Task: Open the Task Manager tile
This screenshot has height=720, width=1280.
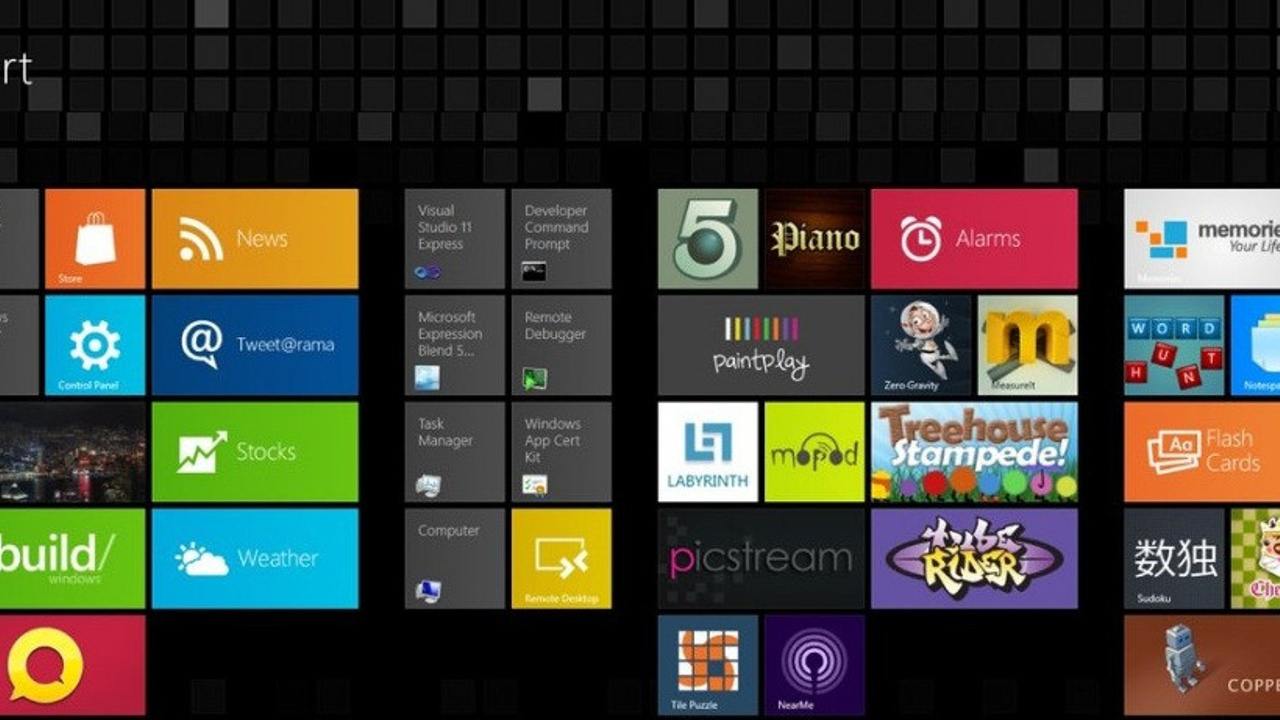Action: click(455, 452)
